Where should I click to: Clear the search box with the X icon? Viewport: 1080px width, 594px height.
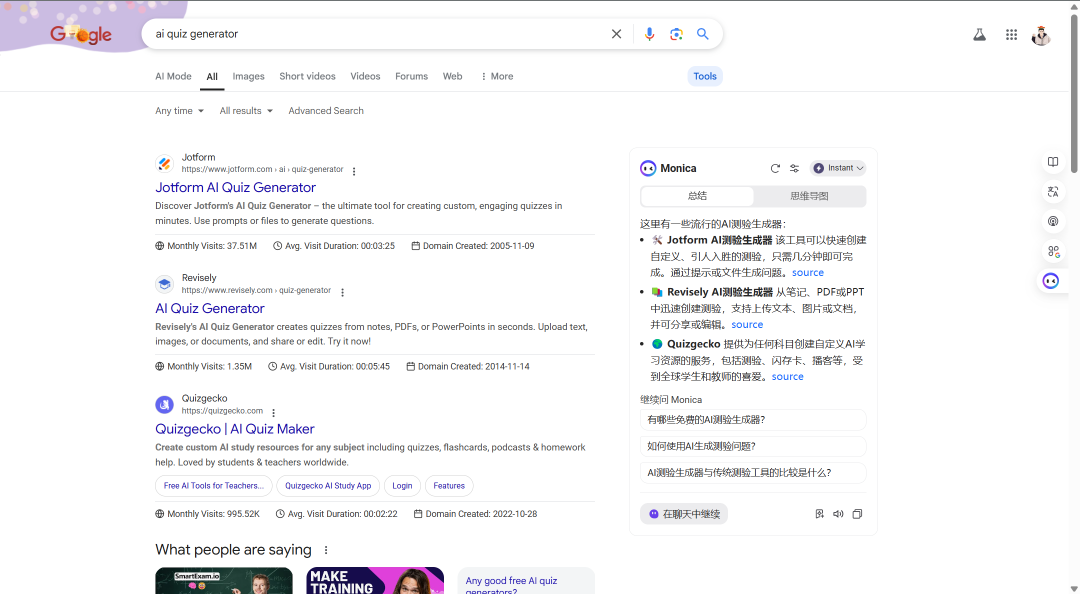coord(616,34)
